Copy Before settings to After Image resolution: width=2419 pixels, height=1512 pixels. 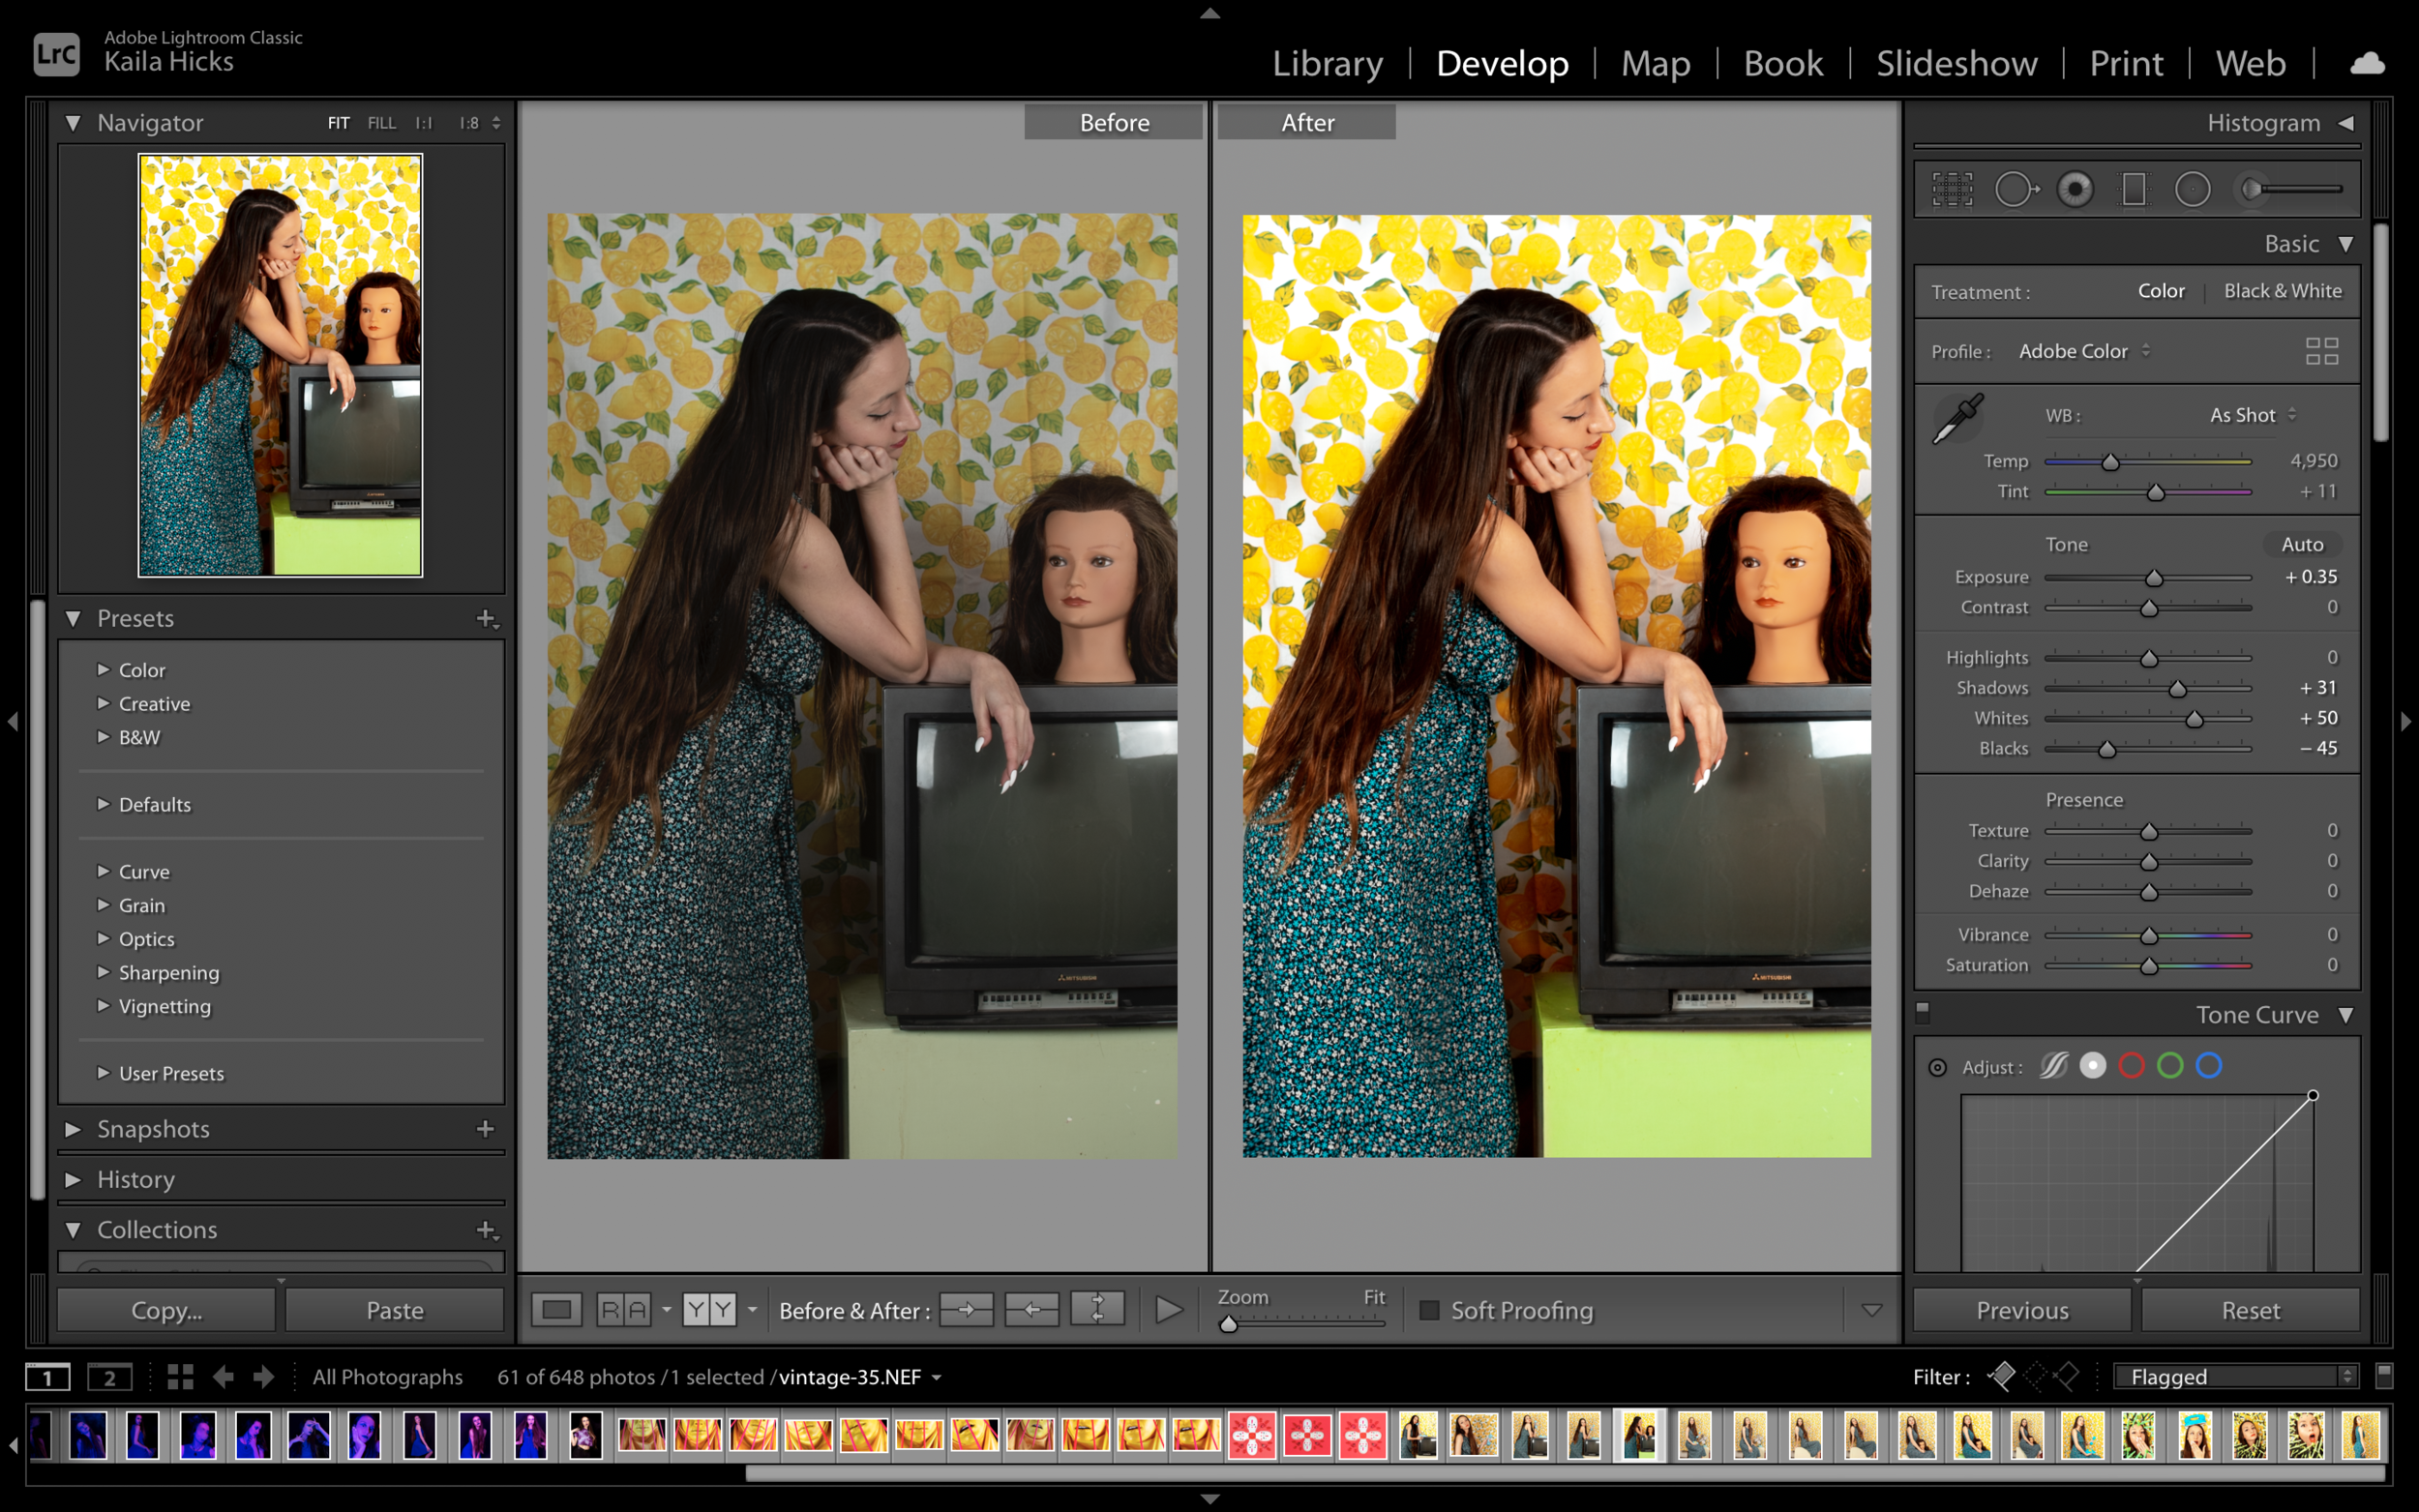tap(966, 1309)
